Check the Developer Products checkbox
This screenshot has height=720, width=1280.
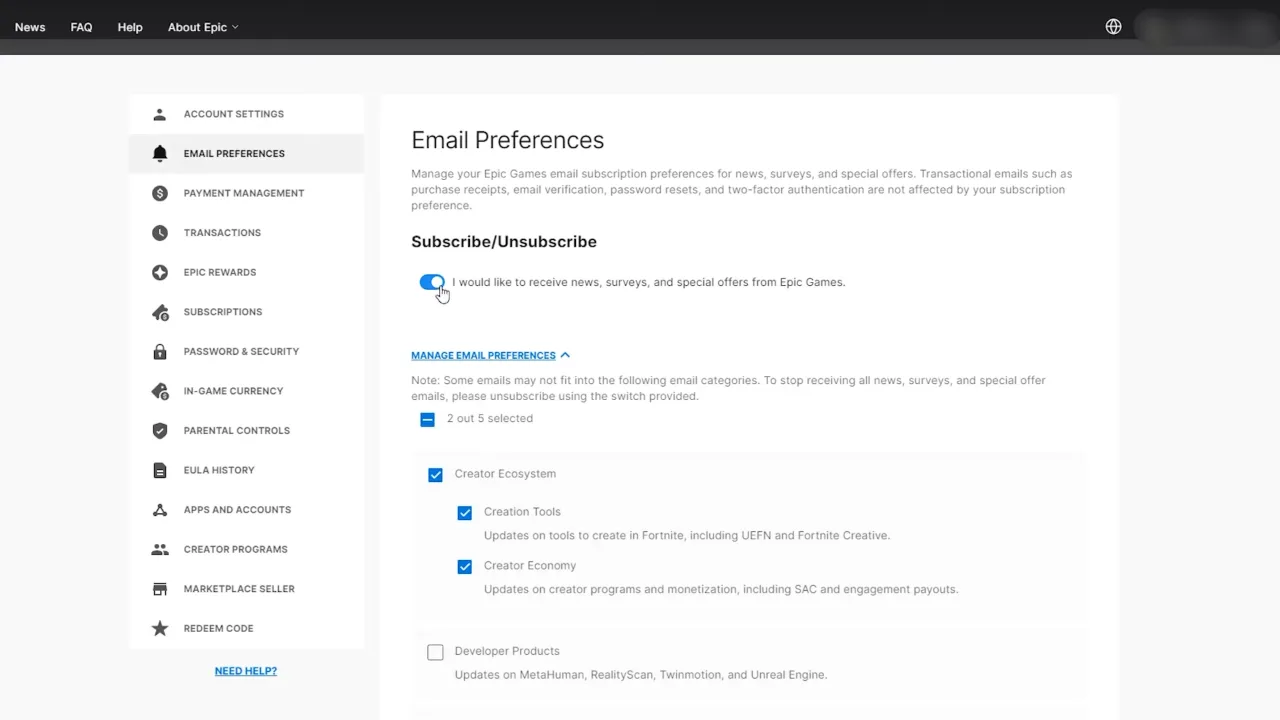[x=435, y=652]
